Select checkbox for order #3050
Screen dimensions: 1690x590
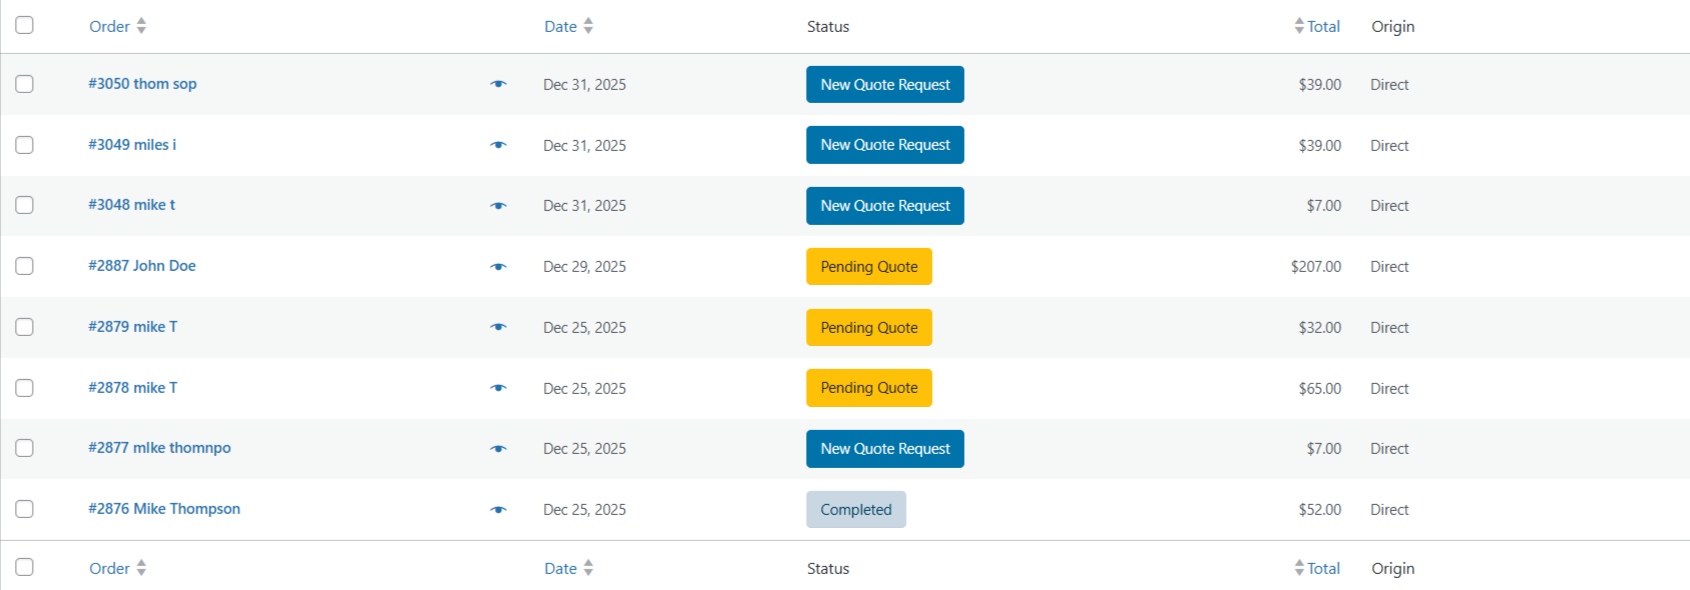(25, 84)
